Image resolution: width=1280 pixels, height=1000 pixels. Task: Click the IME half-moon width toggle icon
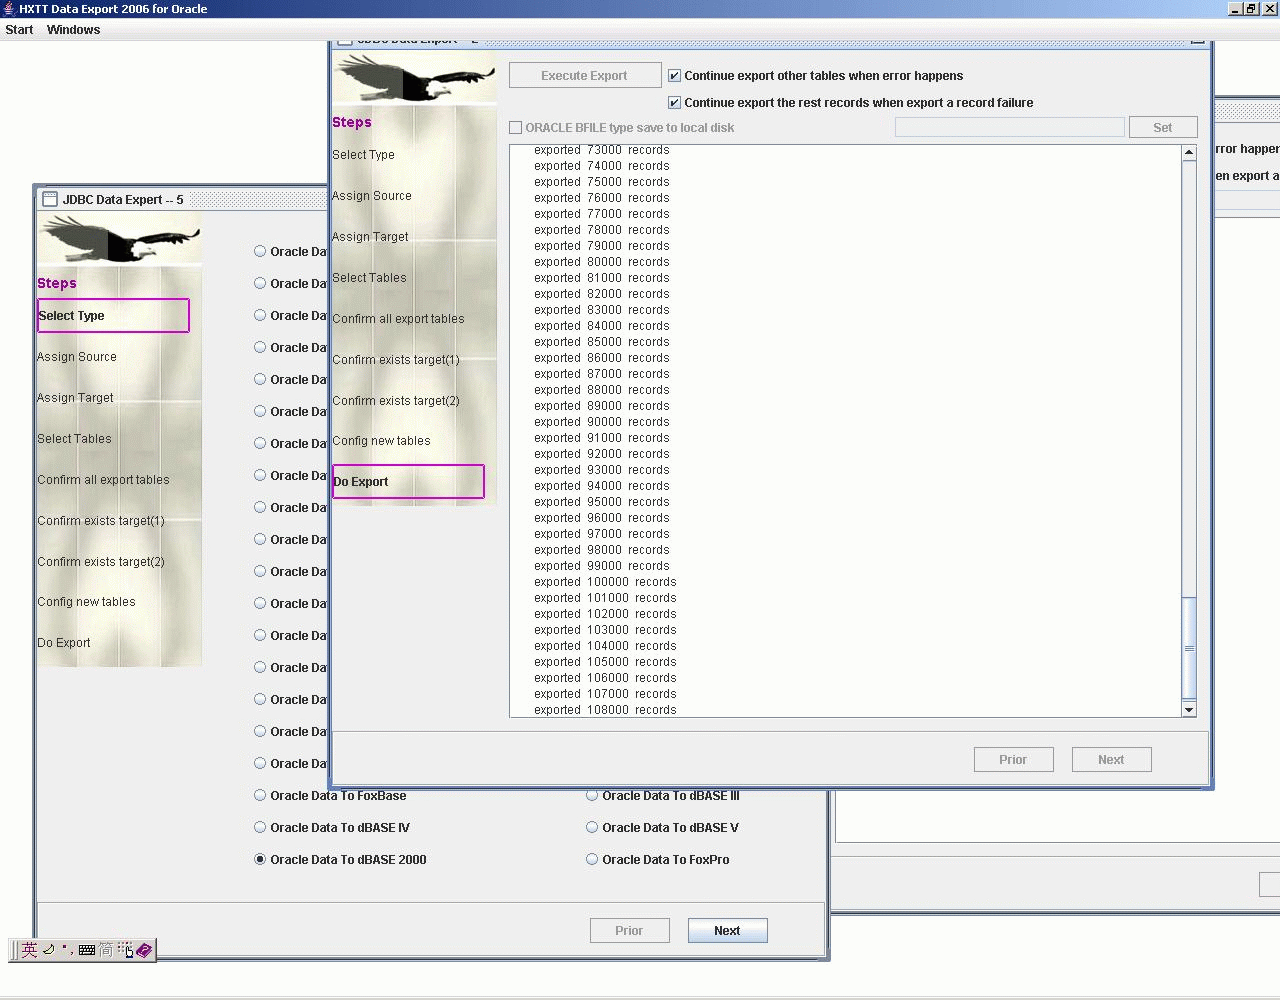[x=48, y=950]
